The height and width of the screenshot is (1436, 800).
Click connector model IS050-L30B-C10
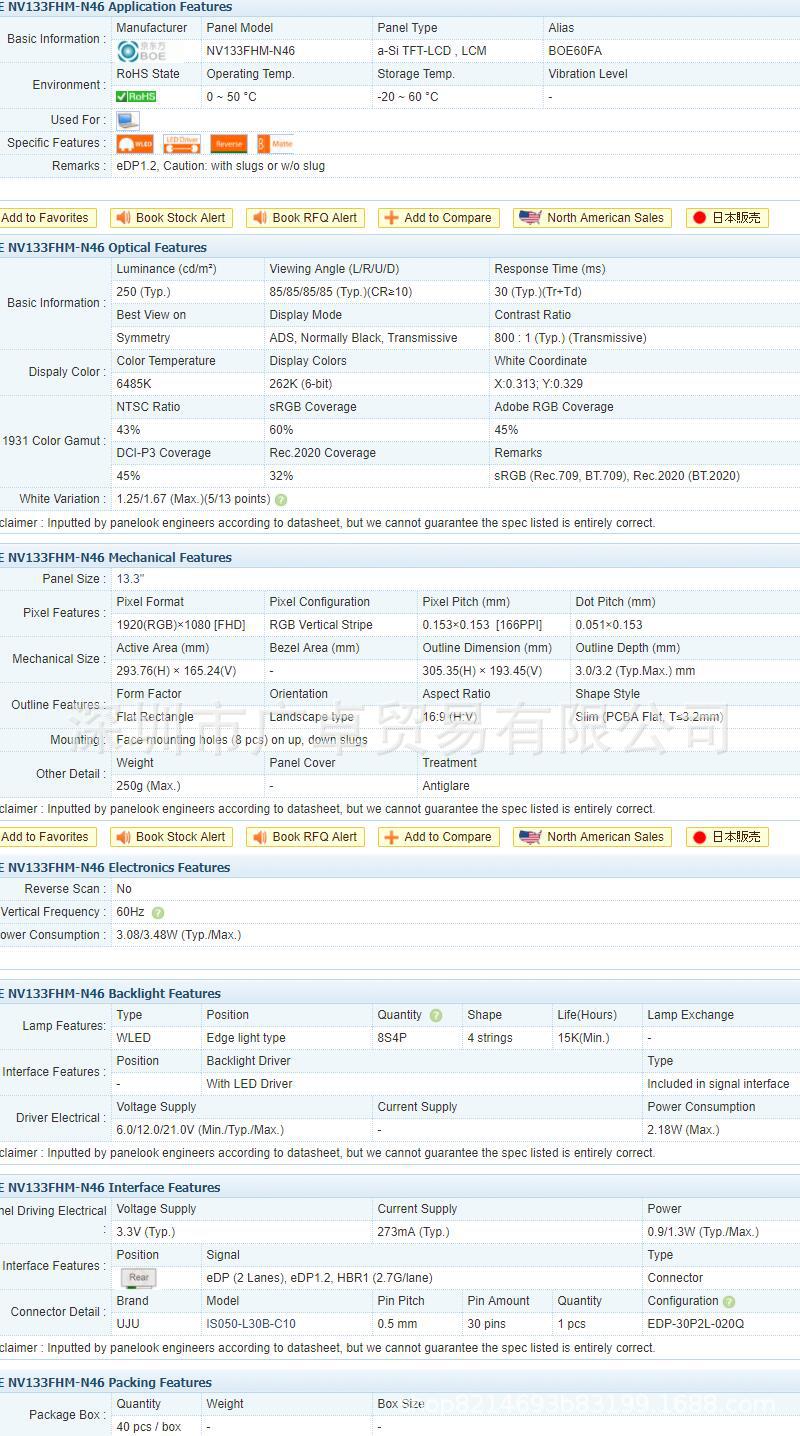tap(251, 1324)
